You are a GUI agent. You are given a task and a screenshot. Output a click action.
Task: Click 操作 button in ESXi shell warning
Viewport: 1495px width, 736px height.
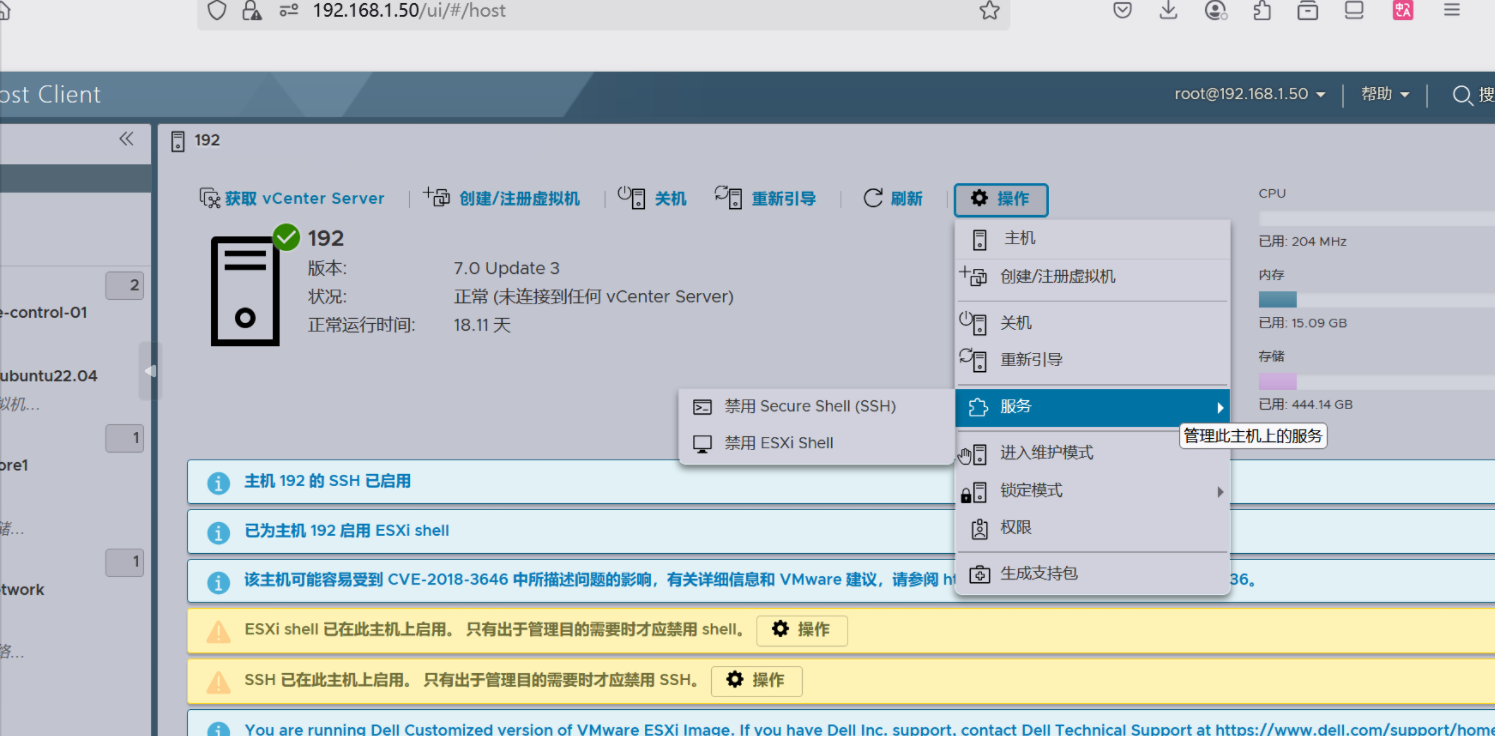(x=802, y=630)
